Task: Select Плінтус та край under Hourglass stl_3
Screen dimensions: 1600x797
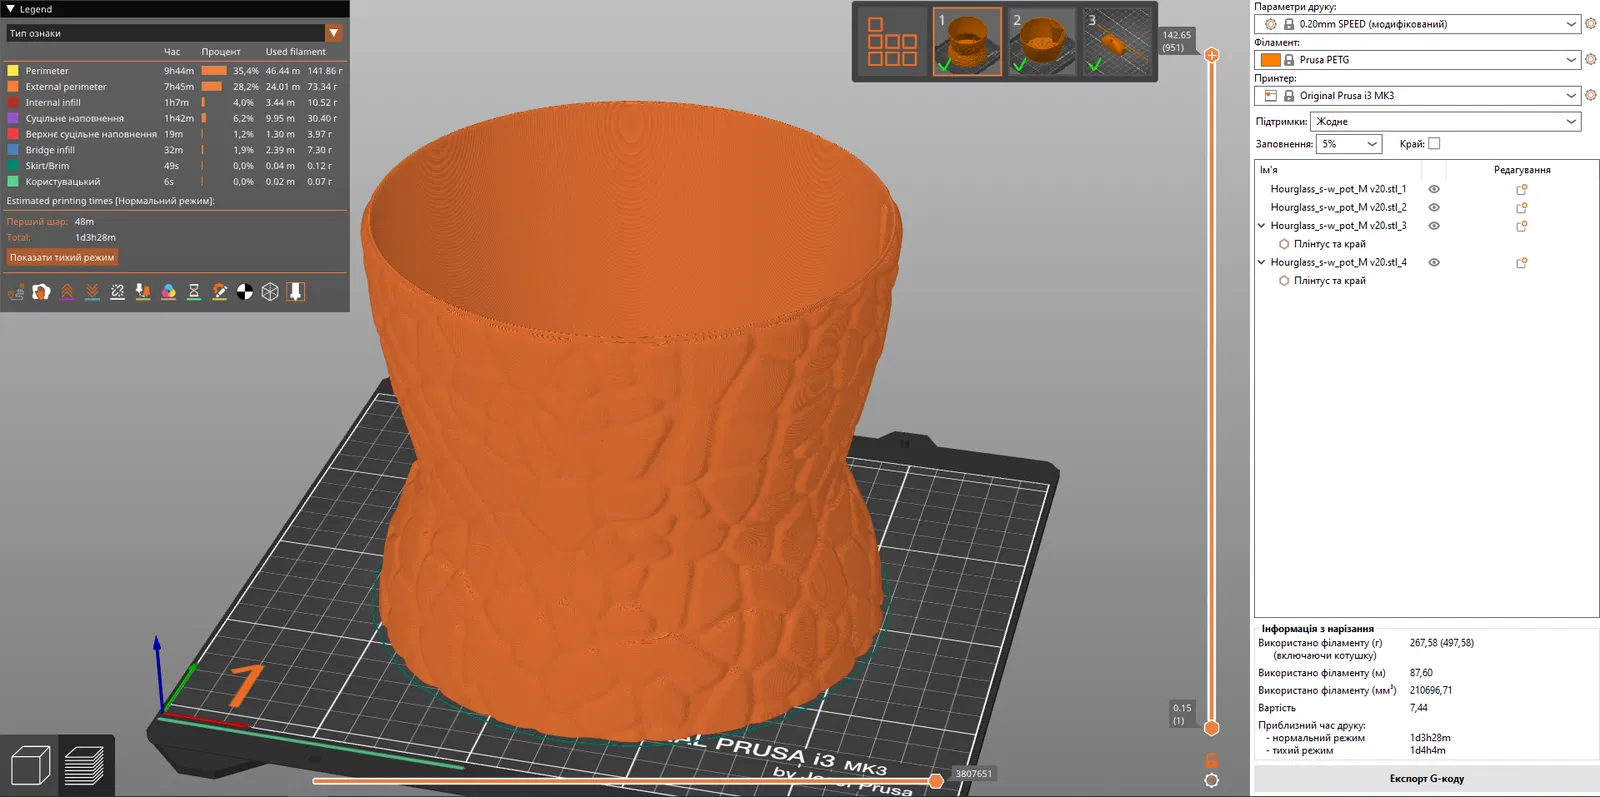Action: pos(1329,244)
